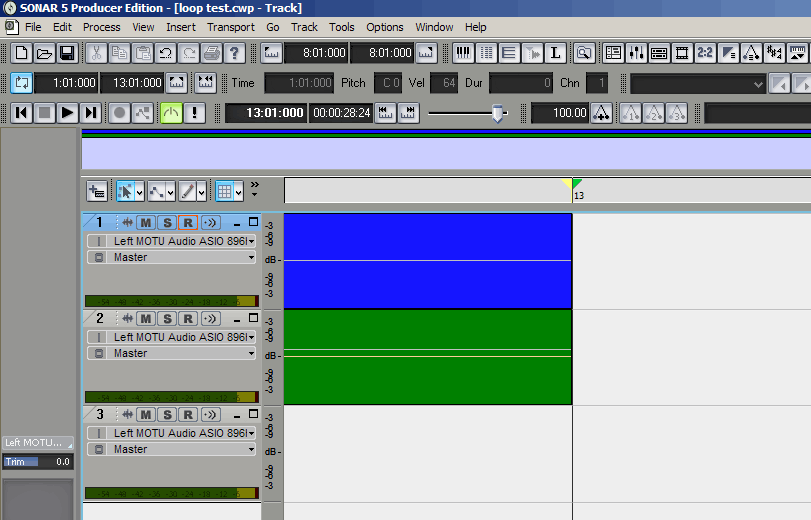Mute track 1
The height and width of the screenshot is (520, 811).
[x=146, y=222]
